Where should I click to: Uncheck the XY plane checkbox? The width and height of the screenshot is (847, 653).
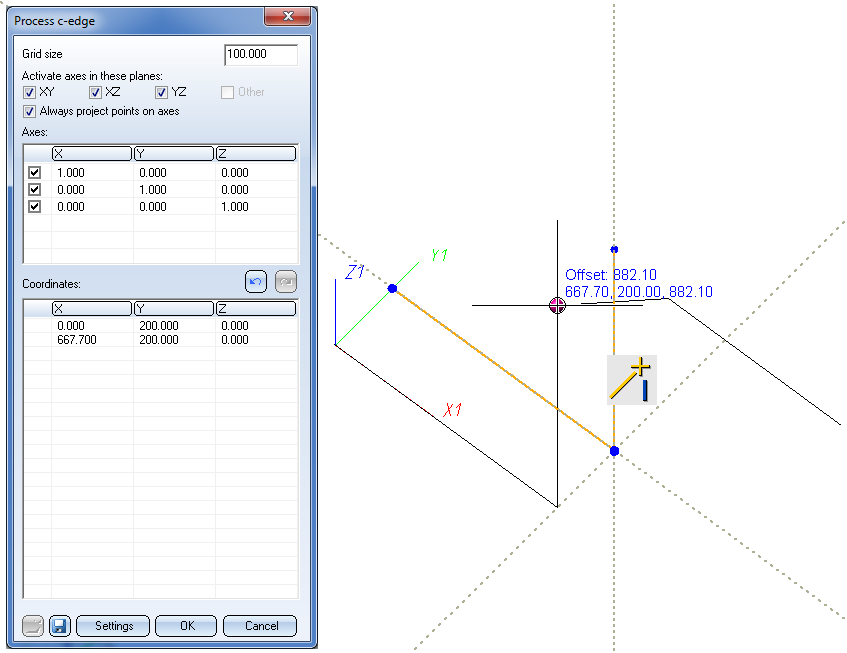click(30, 92)
